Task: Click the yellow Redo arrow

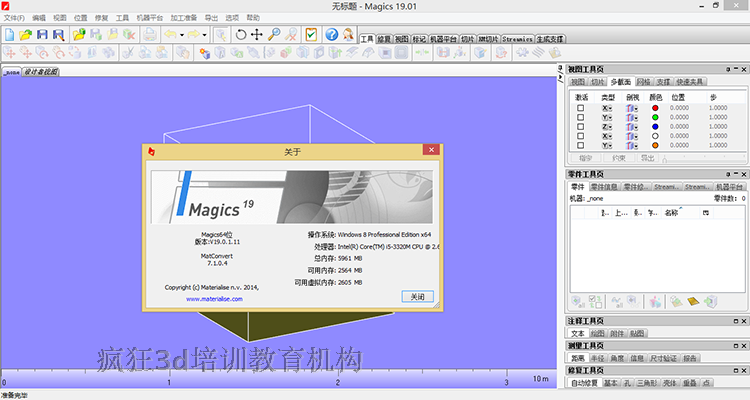Action: [x=193, y=34]
